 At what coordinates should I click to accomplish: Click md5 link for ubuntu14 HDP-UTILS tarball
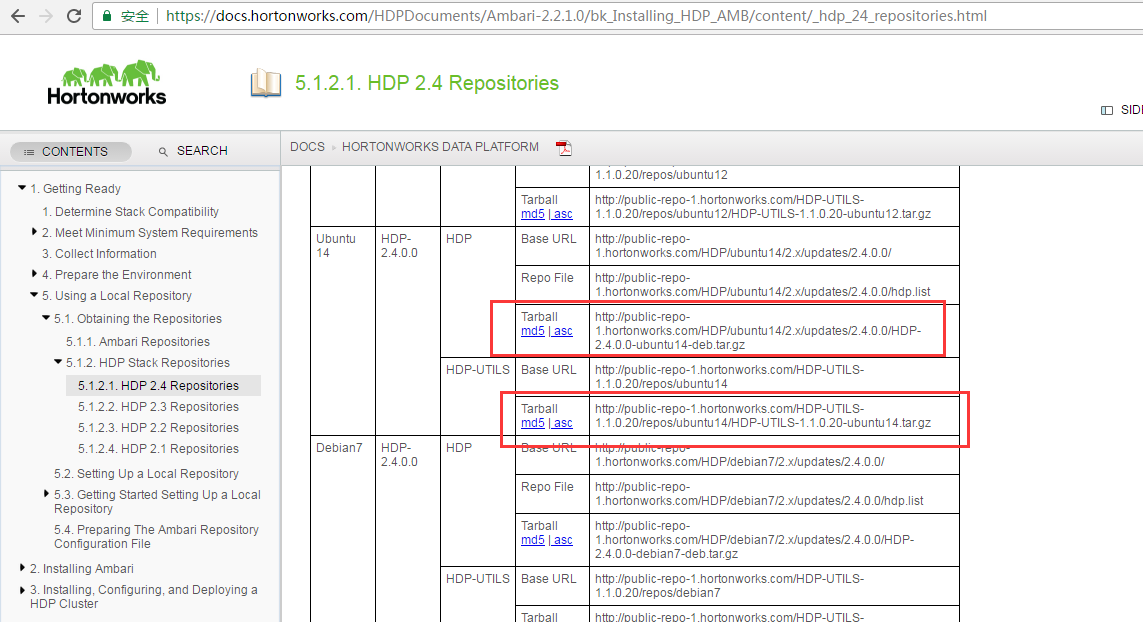(533, 423)
